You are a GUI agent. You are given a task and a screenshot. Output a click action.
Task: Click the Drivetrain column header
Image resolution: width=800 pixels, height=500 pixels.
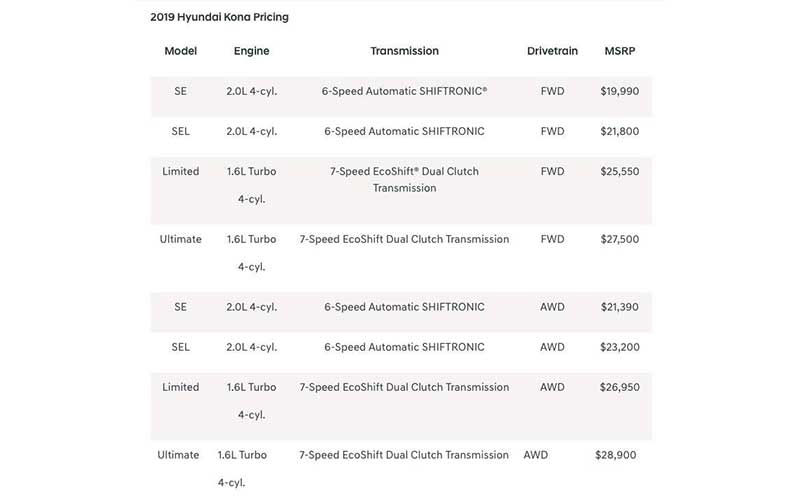click(x=552, y=51)
